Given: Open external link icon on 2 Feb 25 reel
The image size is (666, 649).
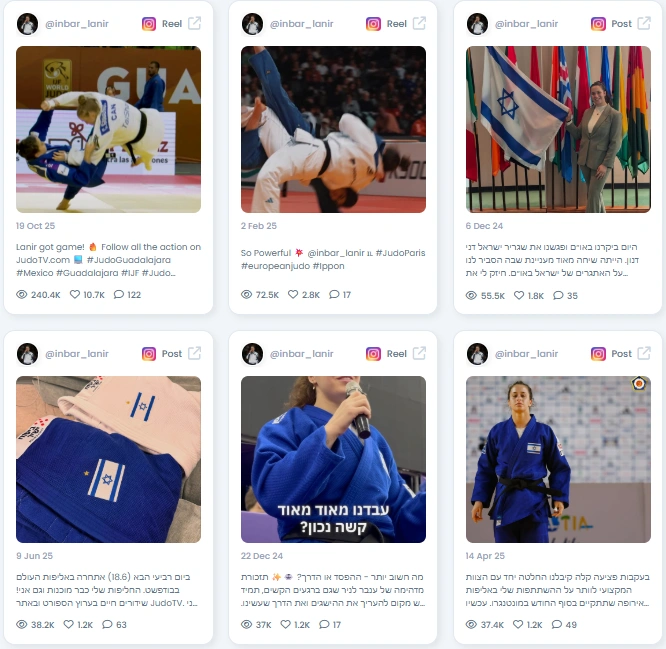Looking at the screenshot, I should 419,23.
